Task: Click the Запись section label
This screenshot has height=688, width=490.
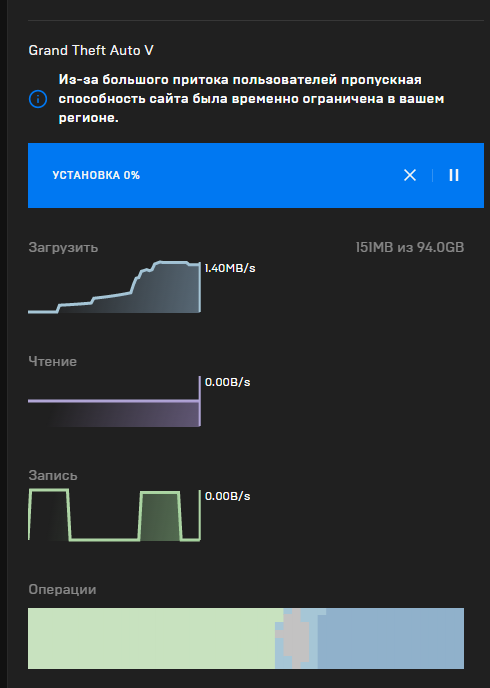Action: 53,476
